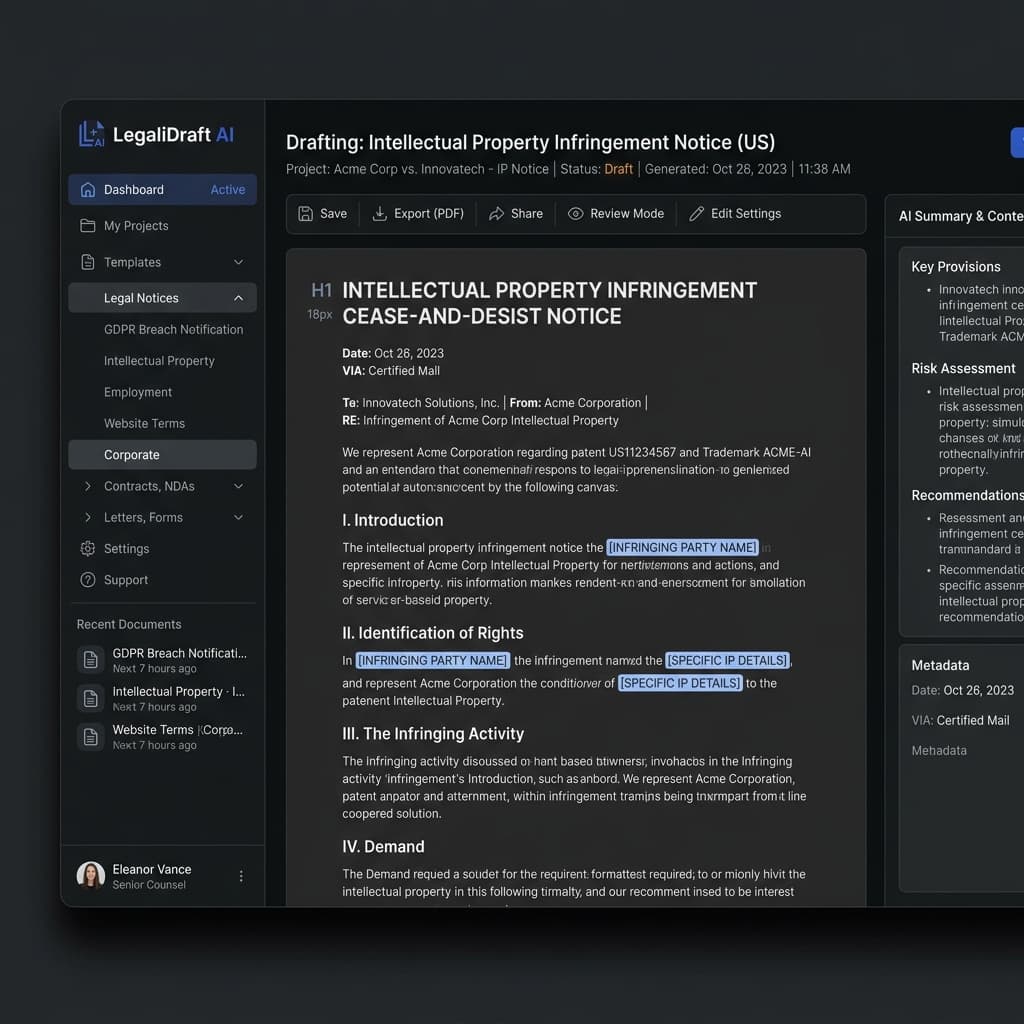Select the Intellectual Property template
The image size is (1024, 1024).
click(x=159, y=360)
